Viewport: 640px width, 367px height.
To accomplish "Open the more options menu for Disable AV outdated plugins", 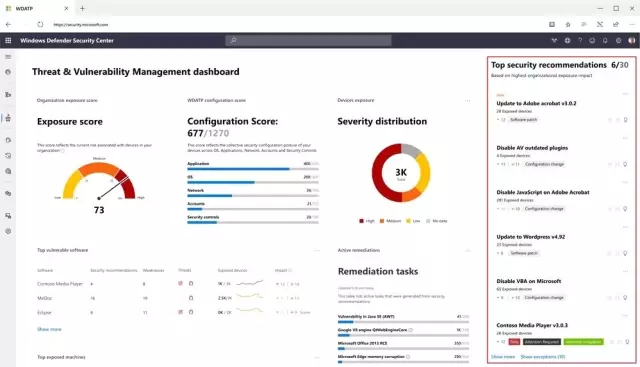I will (625, 138).
